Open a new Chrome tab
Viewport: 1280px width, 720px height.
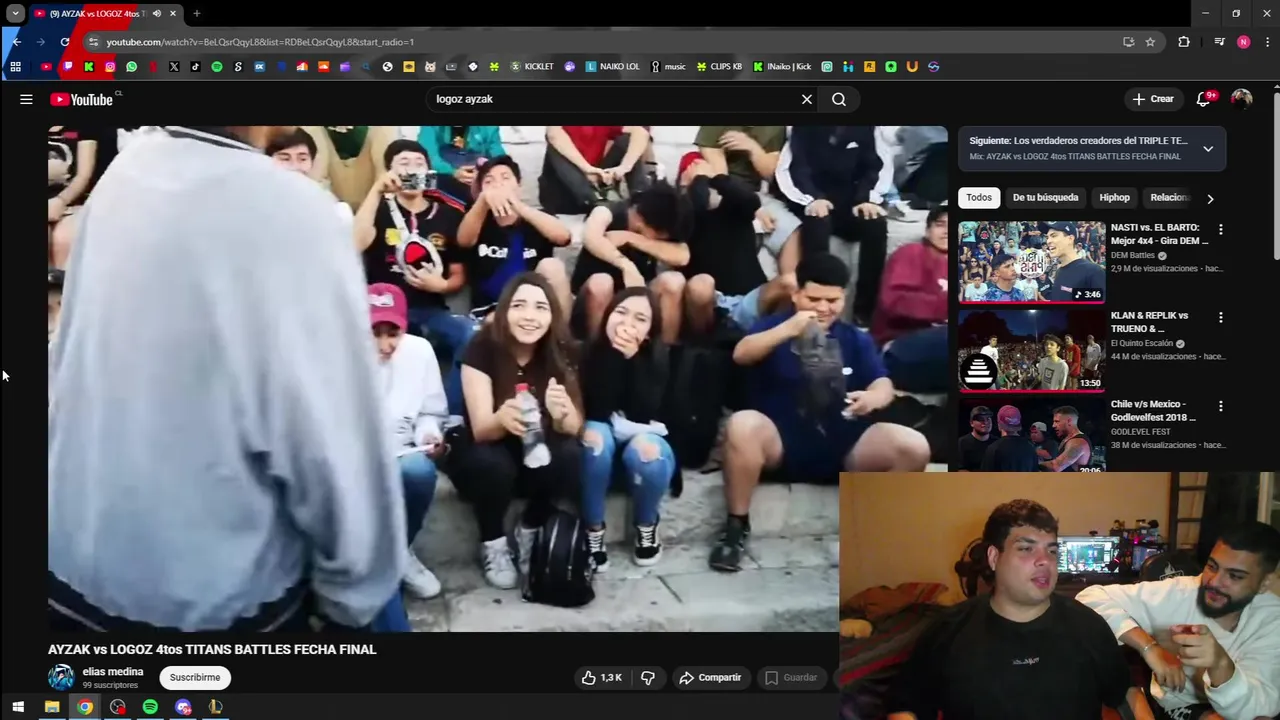pyautogui.click(x=197, y=13)
